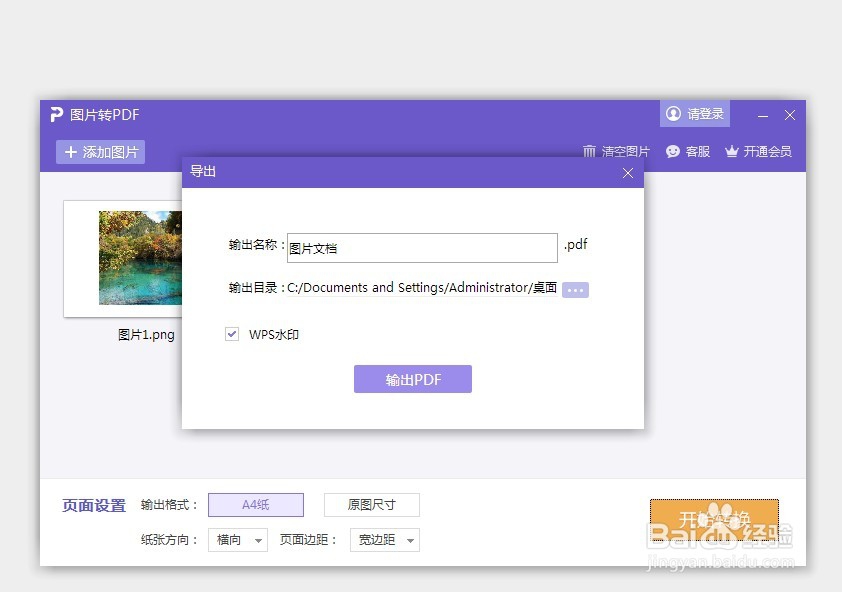Click the 图片转PDF app logo icon
Screen dimensions: 842x592
(56, 114)
